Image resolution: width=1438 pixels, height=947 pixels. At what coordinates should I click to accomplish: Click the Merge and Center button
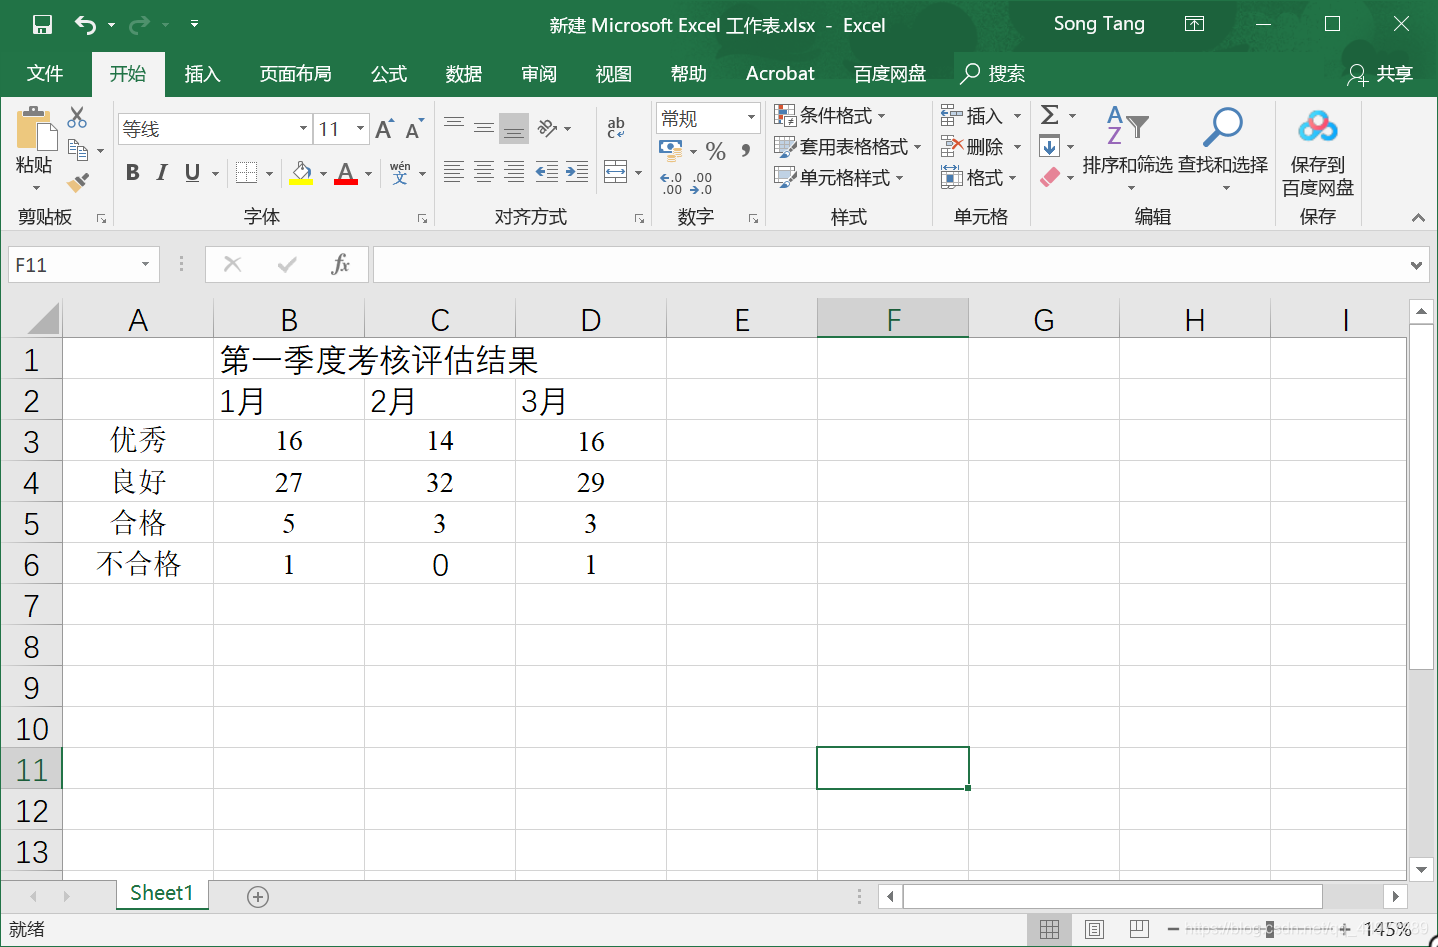(616, 172)
